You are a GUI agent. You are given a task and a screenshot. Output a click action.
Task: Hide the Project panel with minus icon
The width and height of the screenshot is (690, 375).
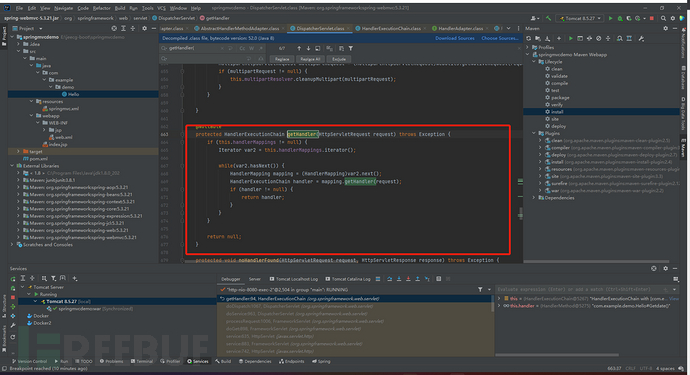pyautogui.click(x=154, y=28)
